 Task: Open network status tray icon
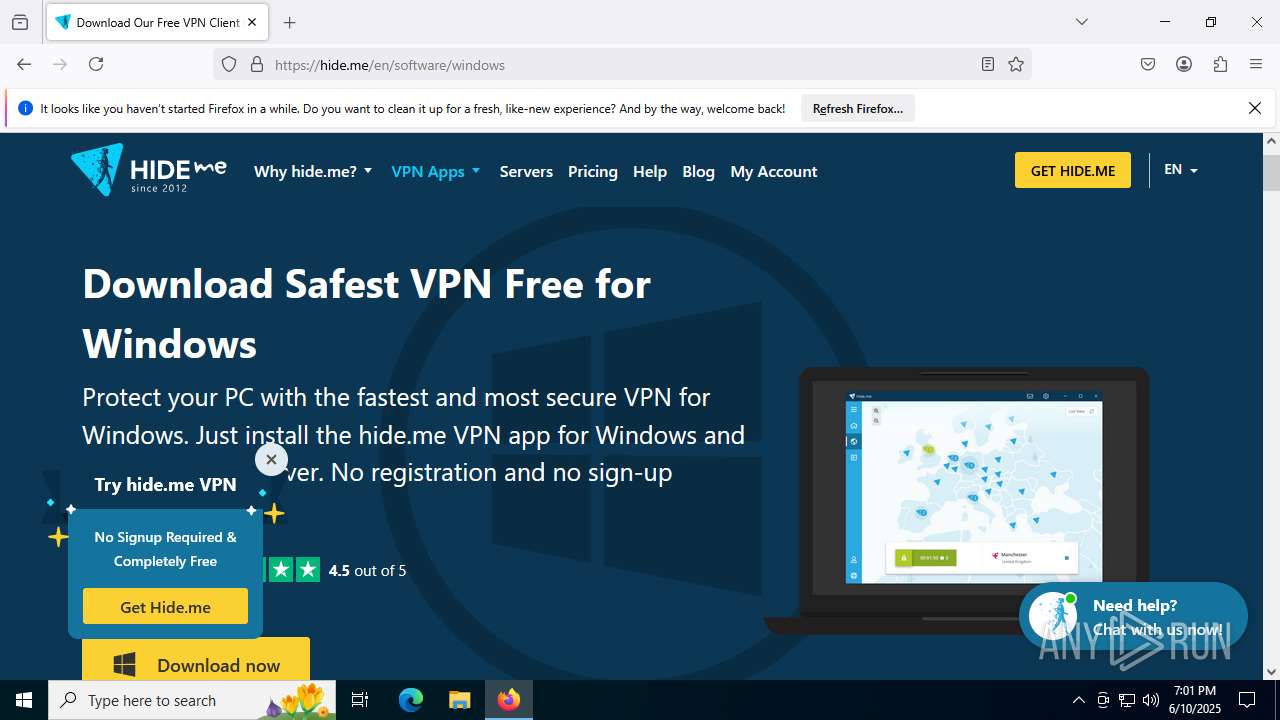(1127, 700)
